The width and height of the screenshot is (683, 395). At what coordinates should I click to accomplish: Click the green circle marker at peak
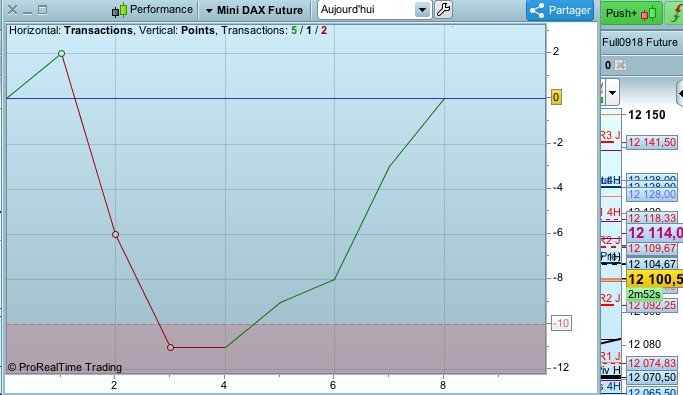point(61,54)
